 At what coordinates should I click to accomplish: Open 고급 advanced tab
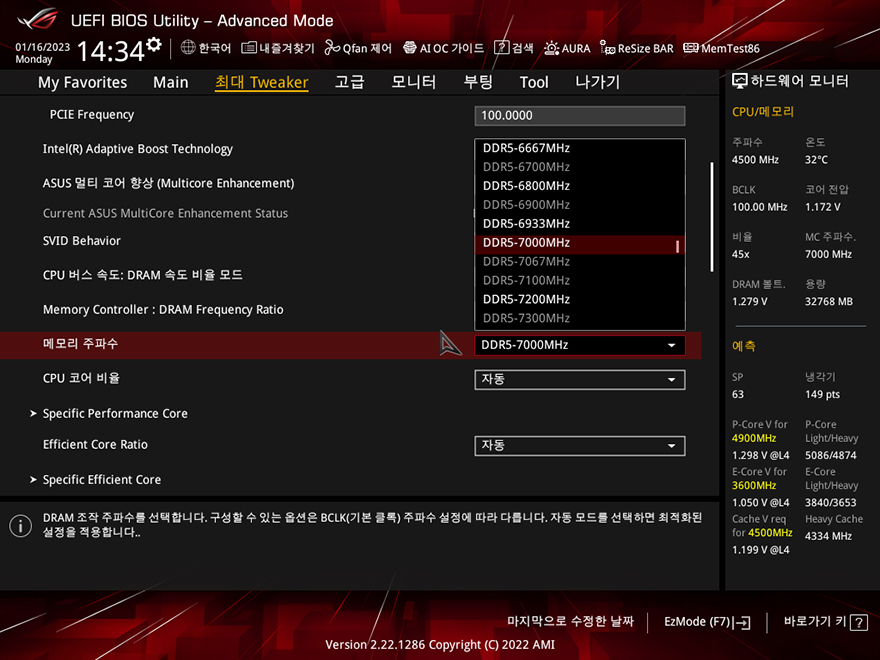pyautogui.click(x=350, y=82)
